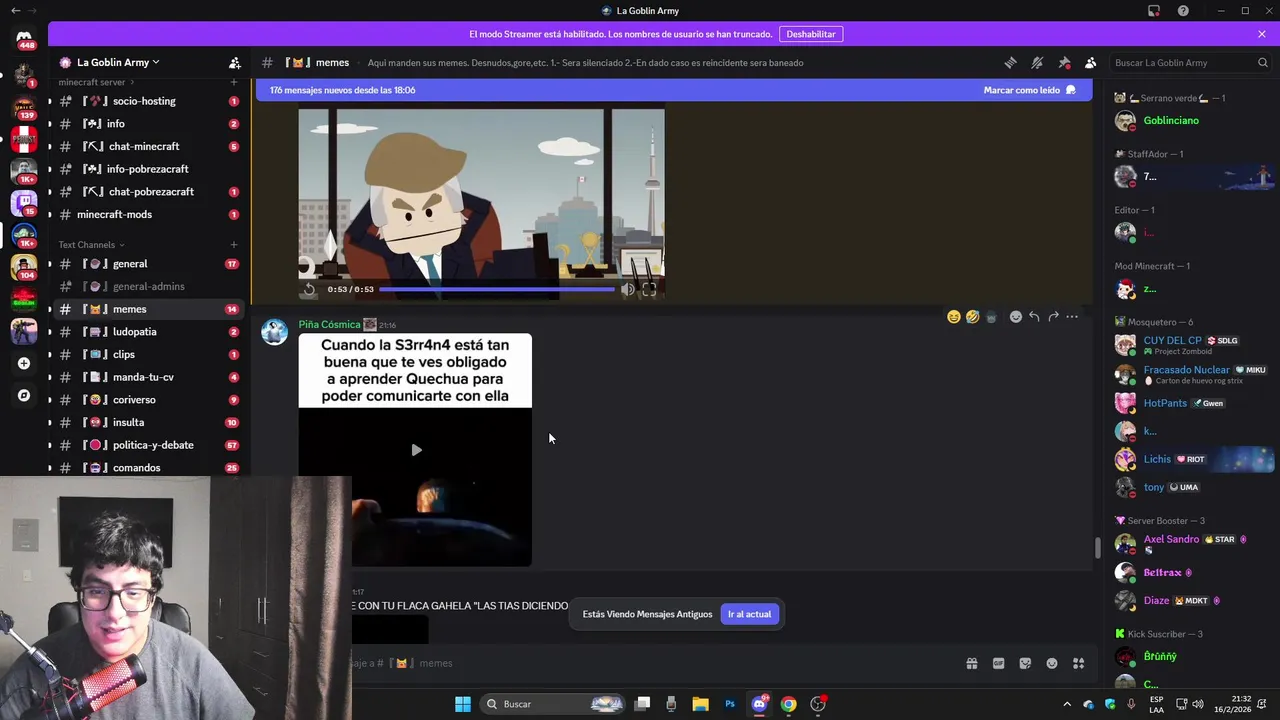Add reaction emoji icon on message

1016,317
